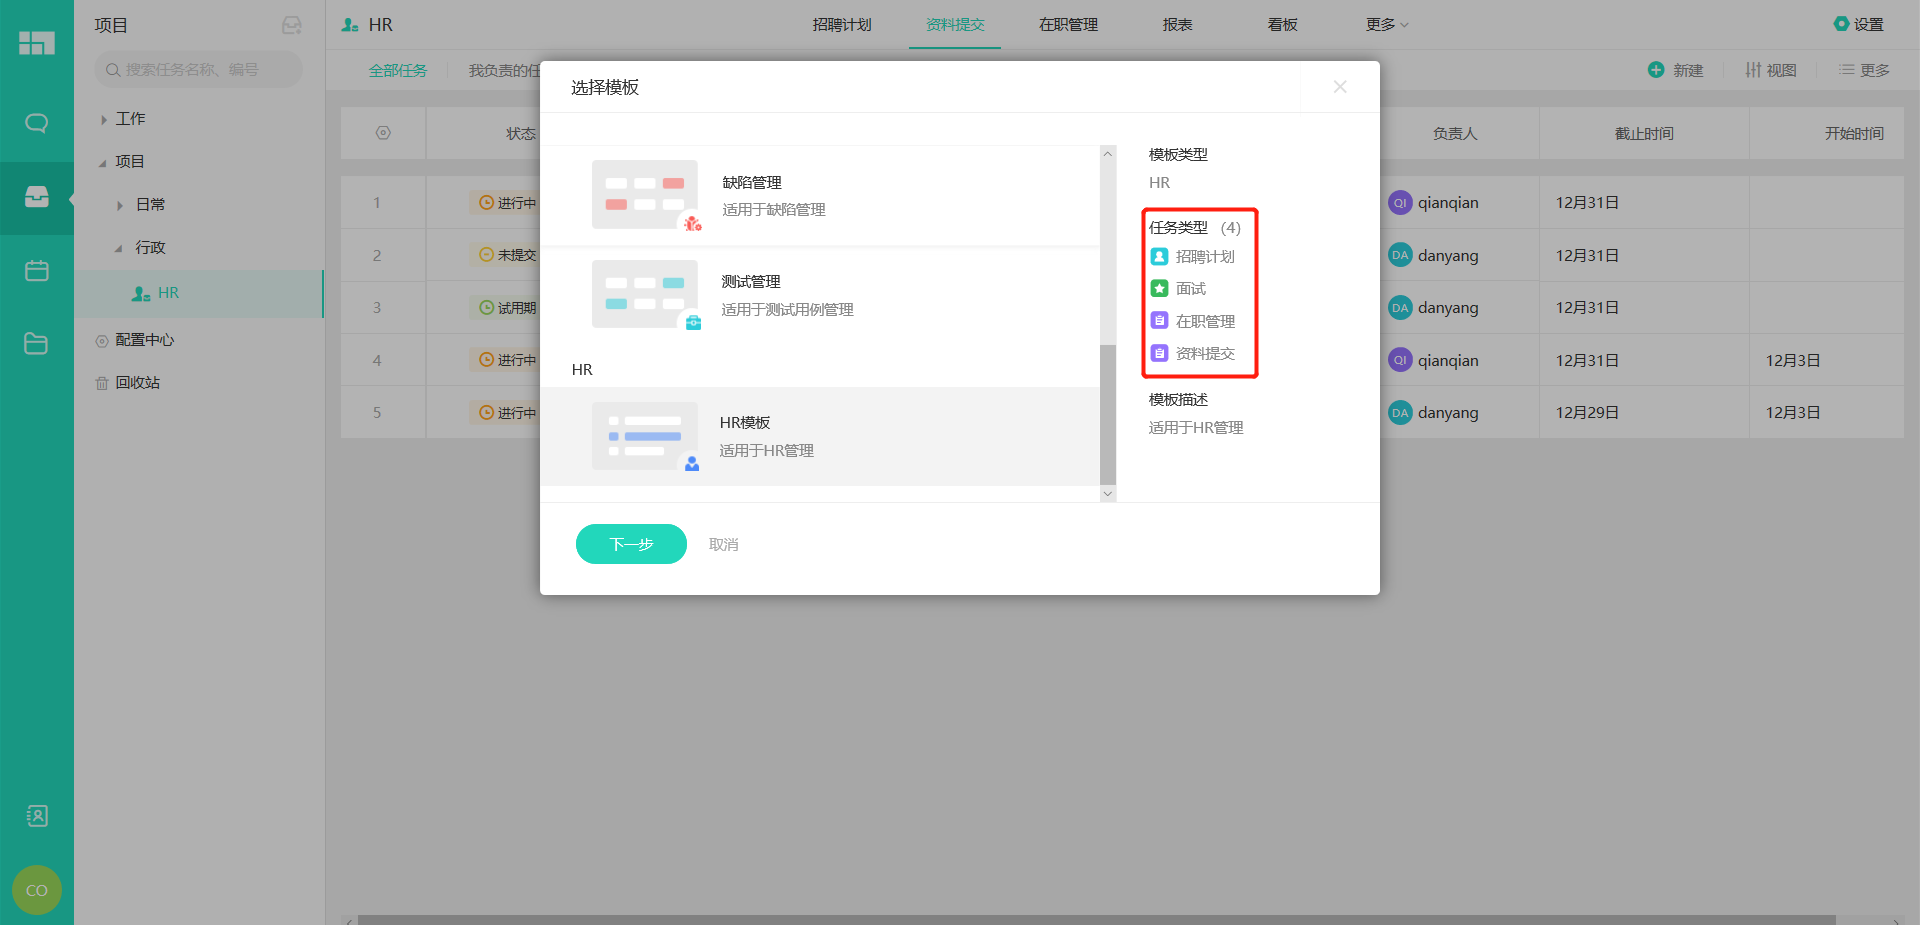The height and width of the screenshot is (925, 1920).
Task: Click the template list scroll down arrow
Action: click(1107, 494)
